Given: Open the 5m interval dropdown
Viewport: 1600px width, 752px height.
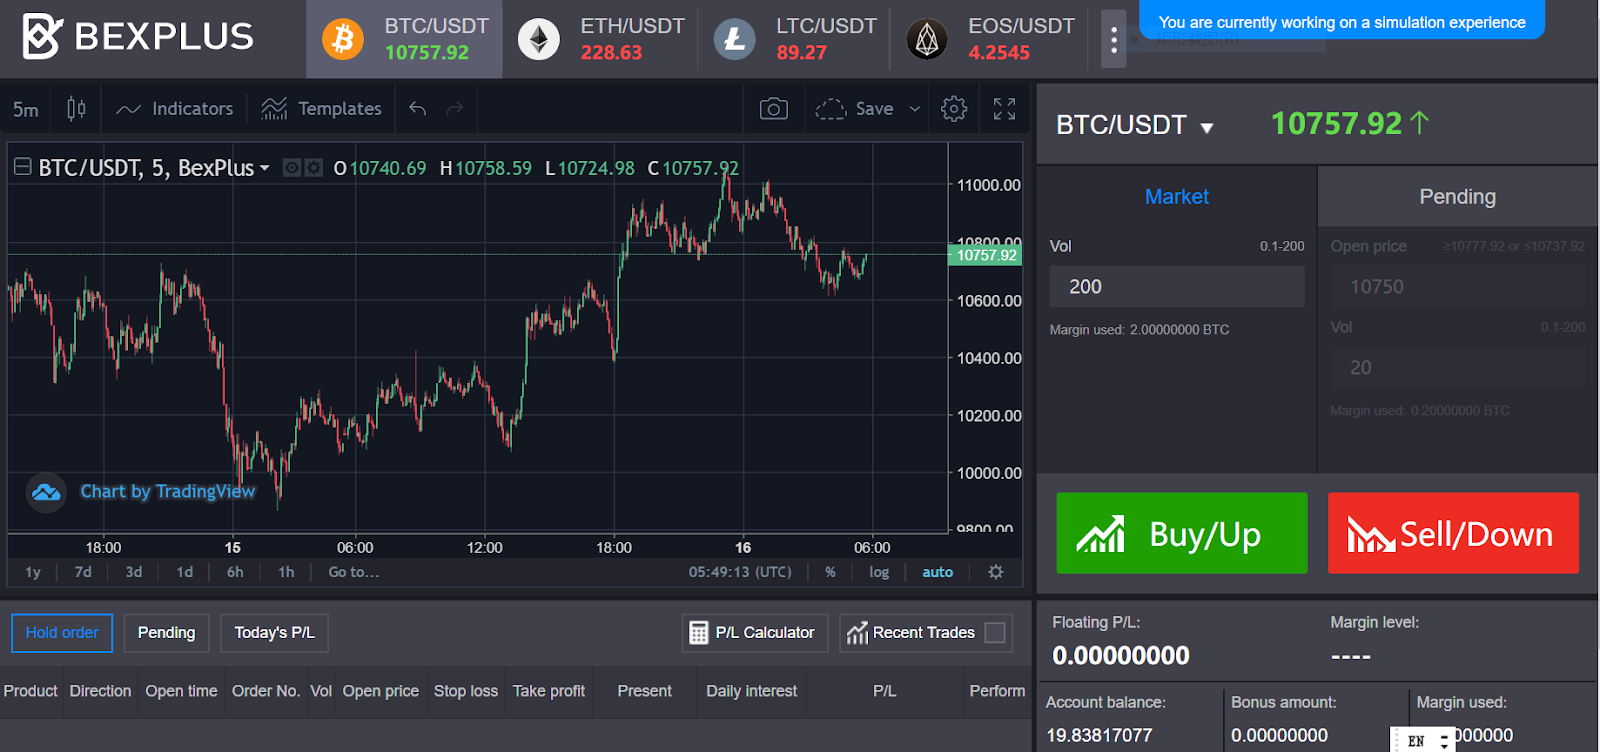Looking at the screenshot, I should click(x=26, y=109).
